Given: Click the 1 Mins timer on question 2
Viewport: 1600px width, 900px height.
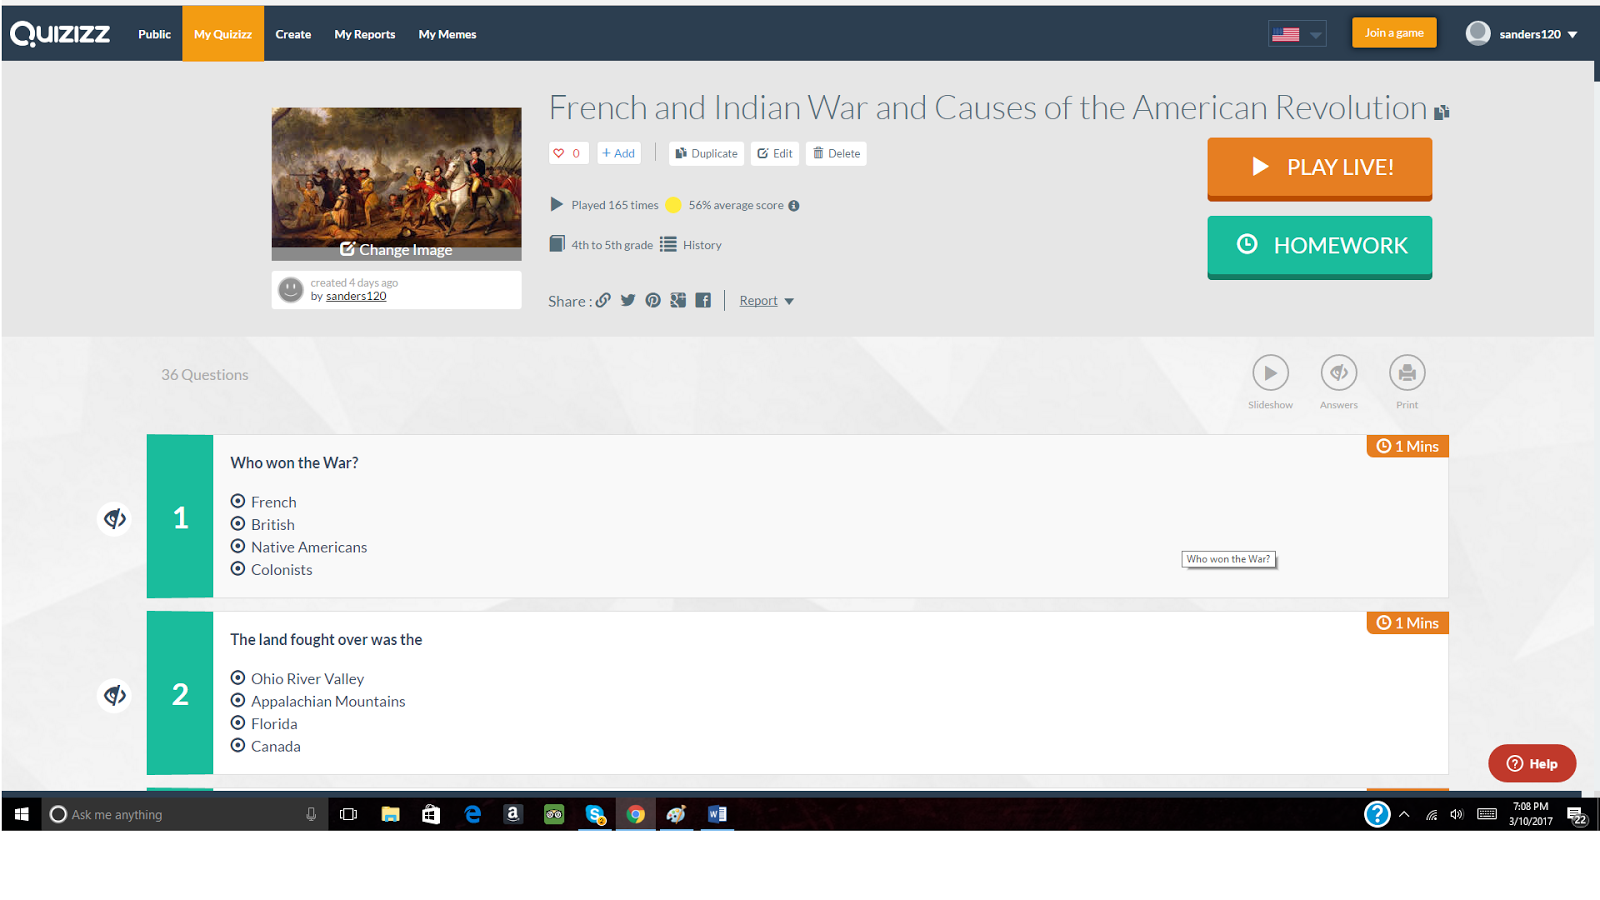Looking at the screenshot, I should [1408, 623].
